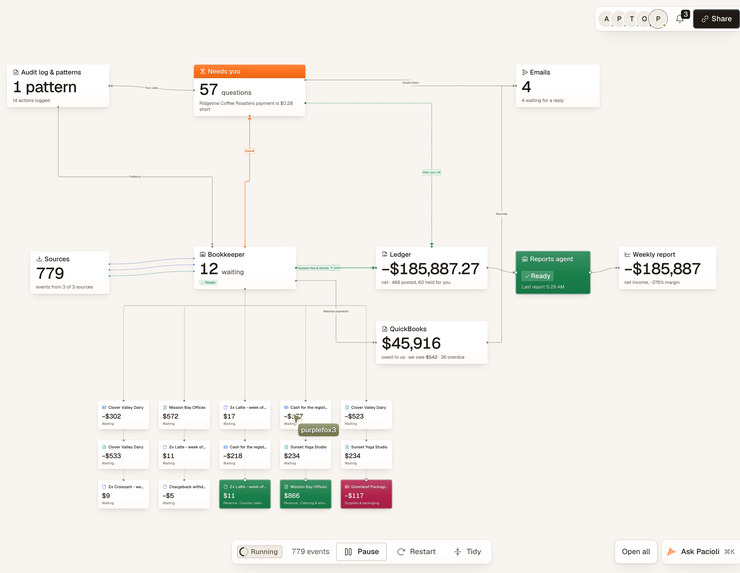Open the white 2x Latte $11 card
This screenshot has height=573, width=740.
point(184,455)
